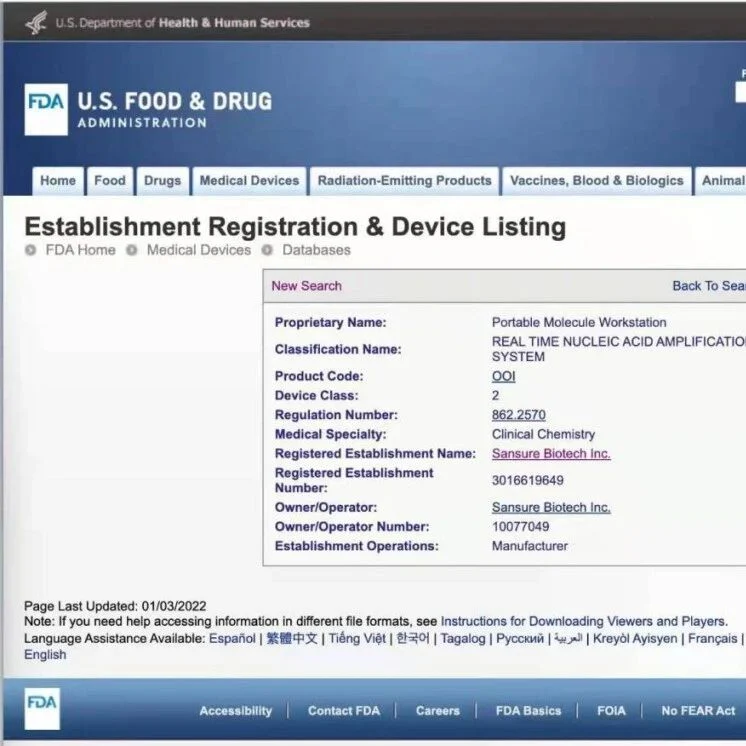Click Back To Search link
The width and height of the screenshot is (746, 746).
(709, 286)
